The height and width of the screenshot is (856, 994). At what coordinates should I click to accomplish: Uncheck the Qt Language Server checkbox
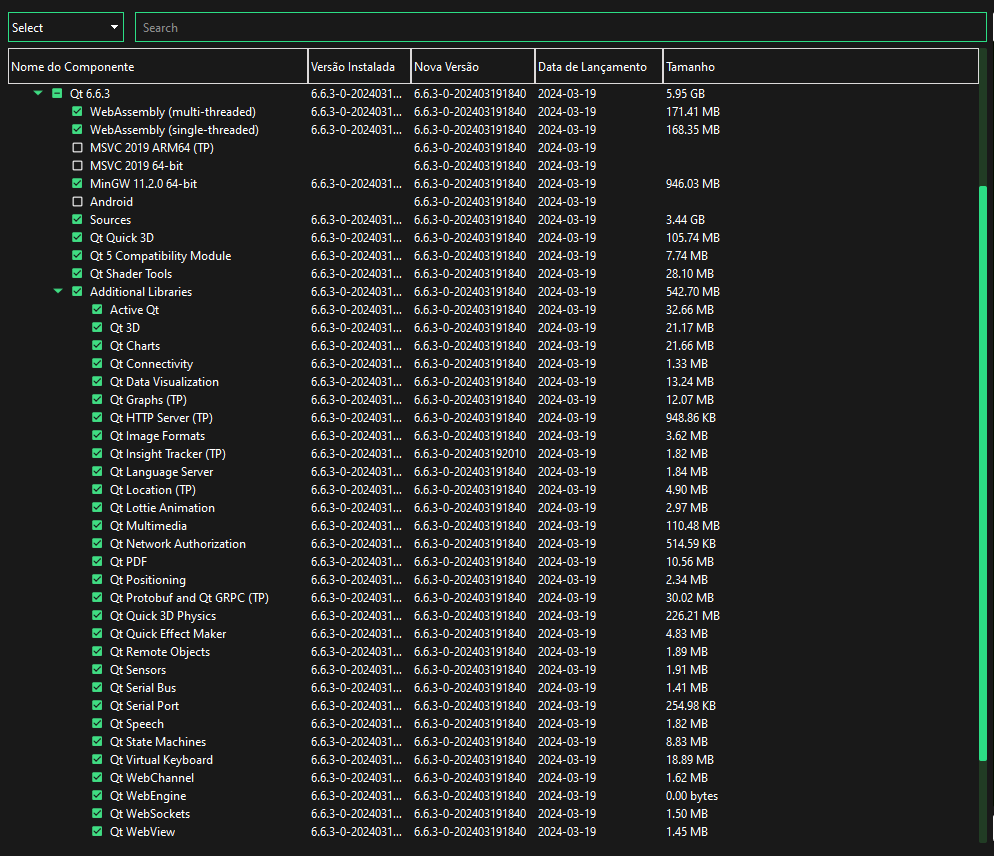(97, 472)
